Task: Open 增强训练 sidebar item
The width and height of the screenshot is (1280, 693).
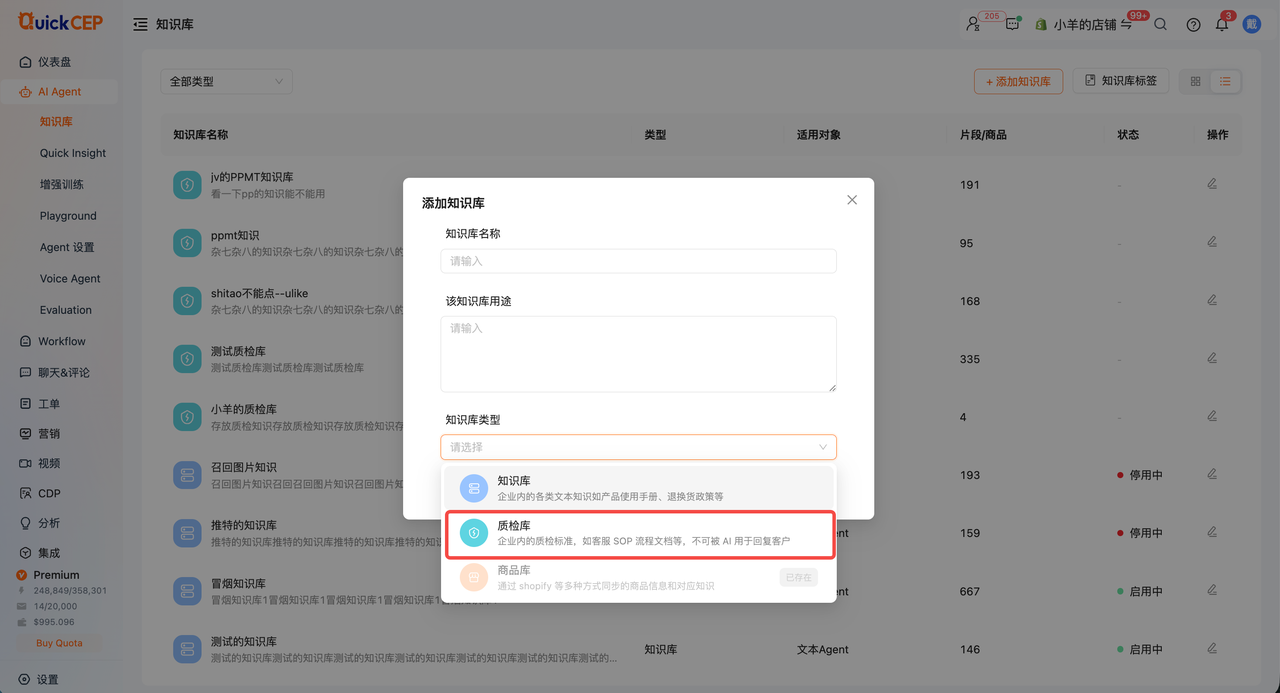Action: [62, 184]
